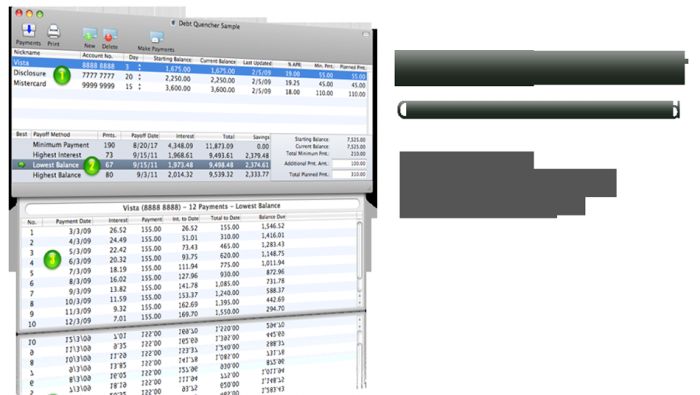The image size is (700, 395).
Task: Click the 2,379.48 savings value
Action: 257,156
